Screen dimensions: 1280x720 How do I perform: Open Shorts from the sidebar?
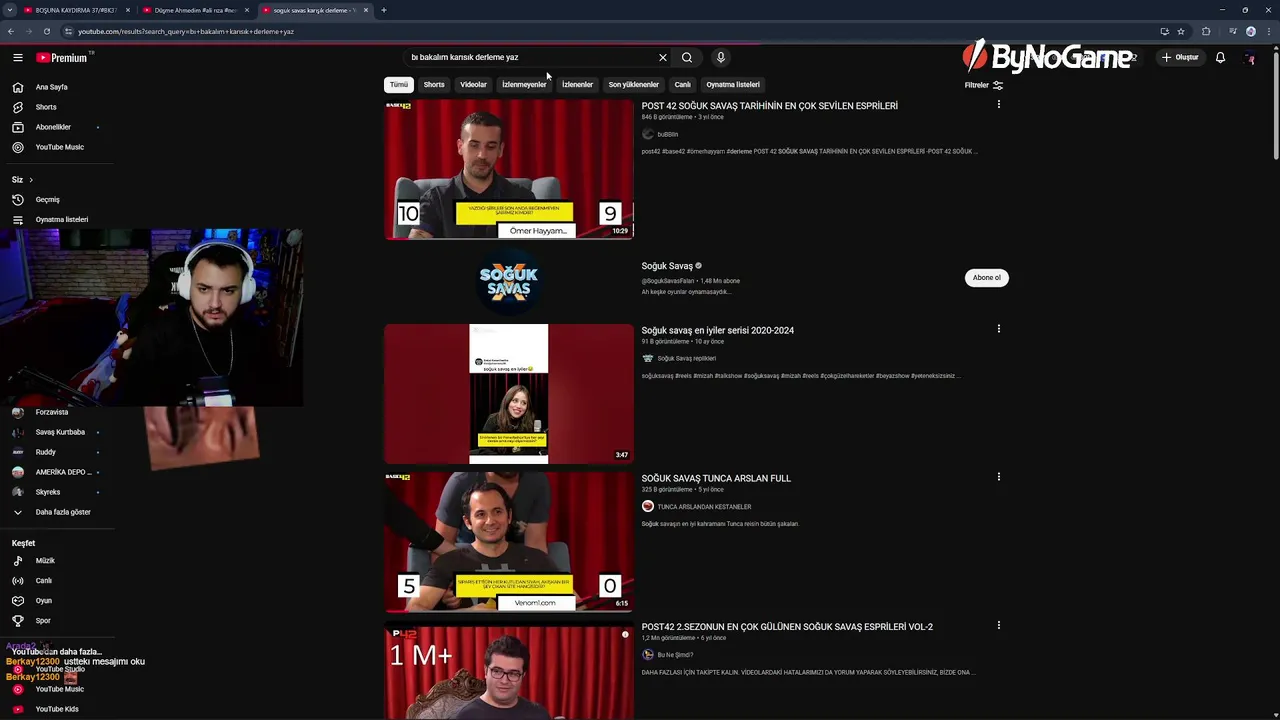coord(46,107)
